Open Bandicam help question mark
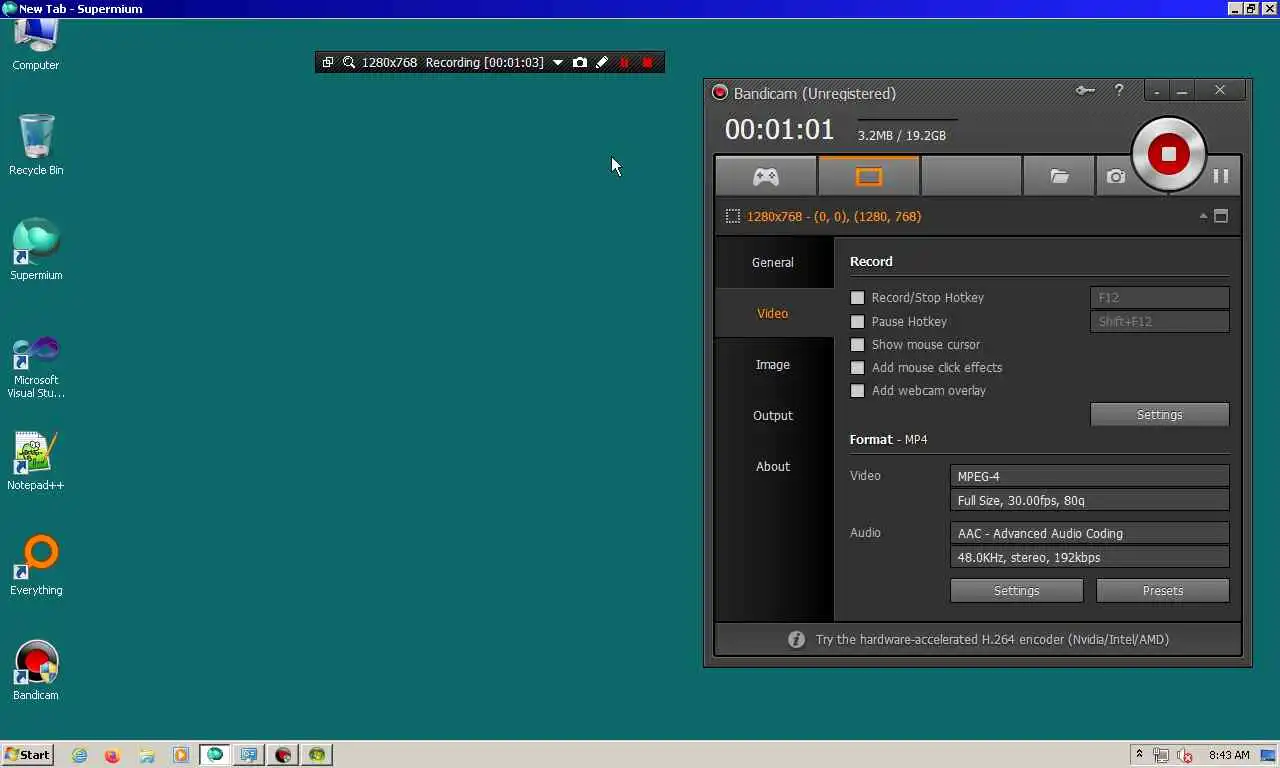Viewport: 1280px width, 768px height. (x=1119, y=91)
